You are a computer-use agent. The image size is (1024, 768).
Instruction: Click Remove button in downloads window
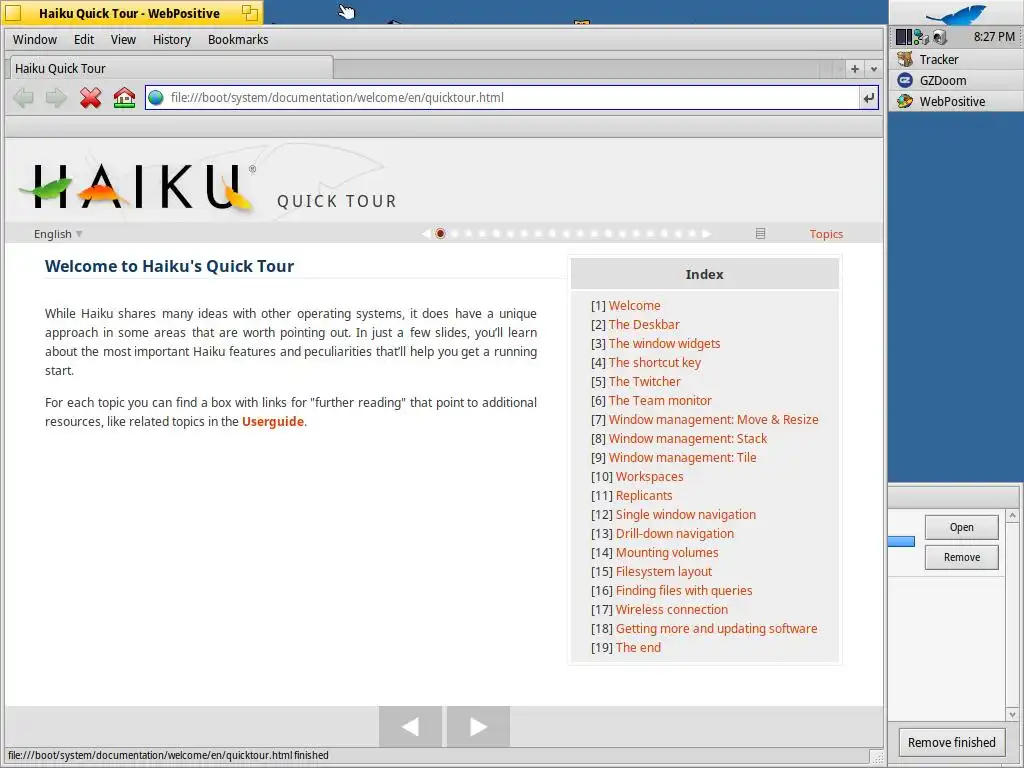pos(961,557)
